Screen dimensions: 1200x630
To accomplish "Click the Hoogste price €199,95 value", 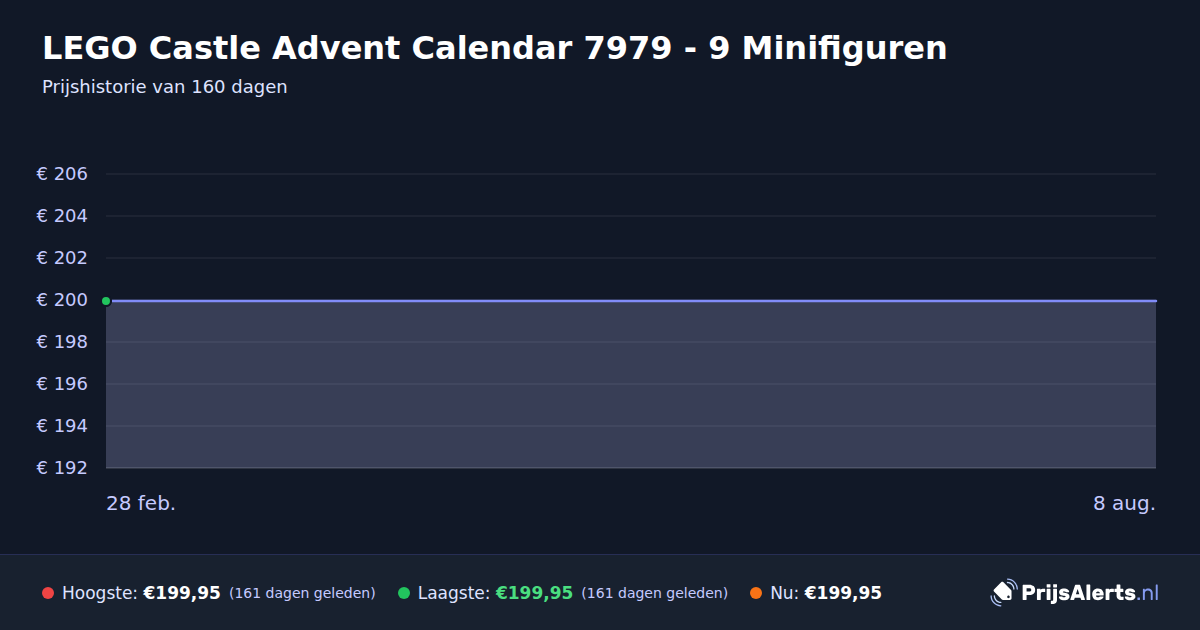I will coord(182,593).
